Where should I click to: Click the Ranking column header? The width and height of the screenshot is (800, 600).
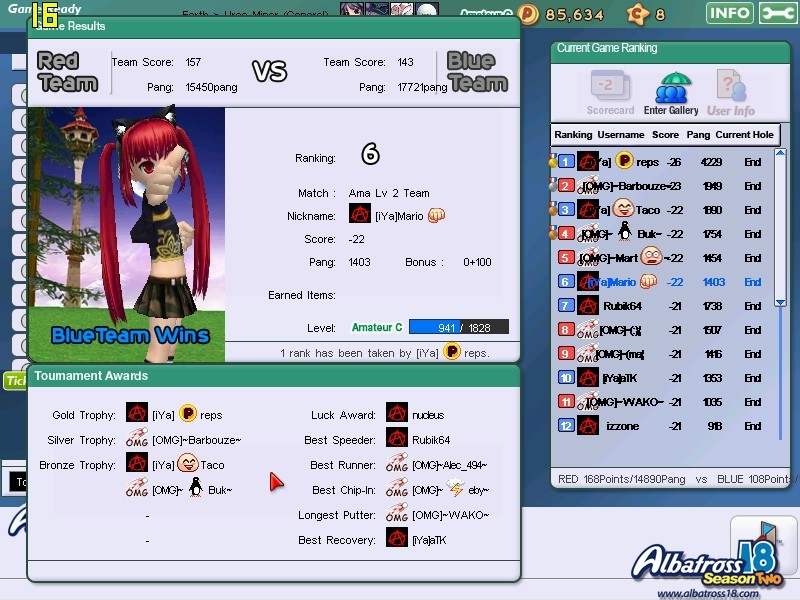click(573, 135)
